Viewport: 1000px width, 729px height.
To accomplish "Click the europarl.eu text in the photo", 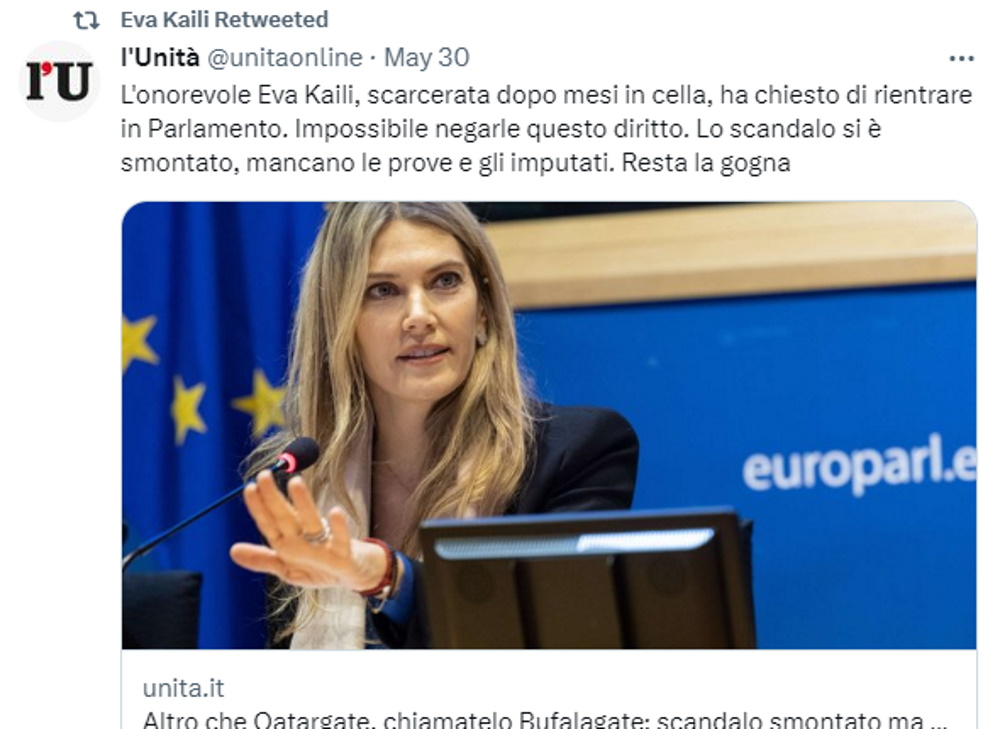I will [x=859, y=466].
